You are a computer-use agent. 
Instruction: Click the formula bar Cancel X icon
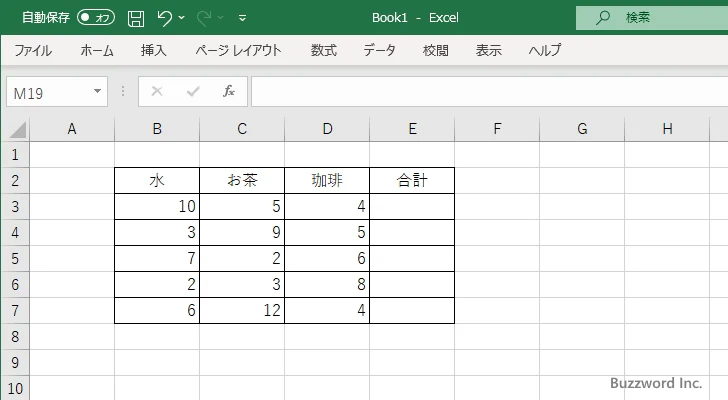[157, 91]
